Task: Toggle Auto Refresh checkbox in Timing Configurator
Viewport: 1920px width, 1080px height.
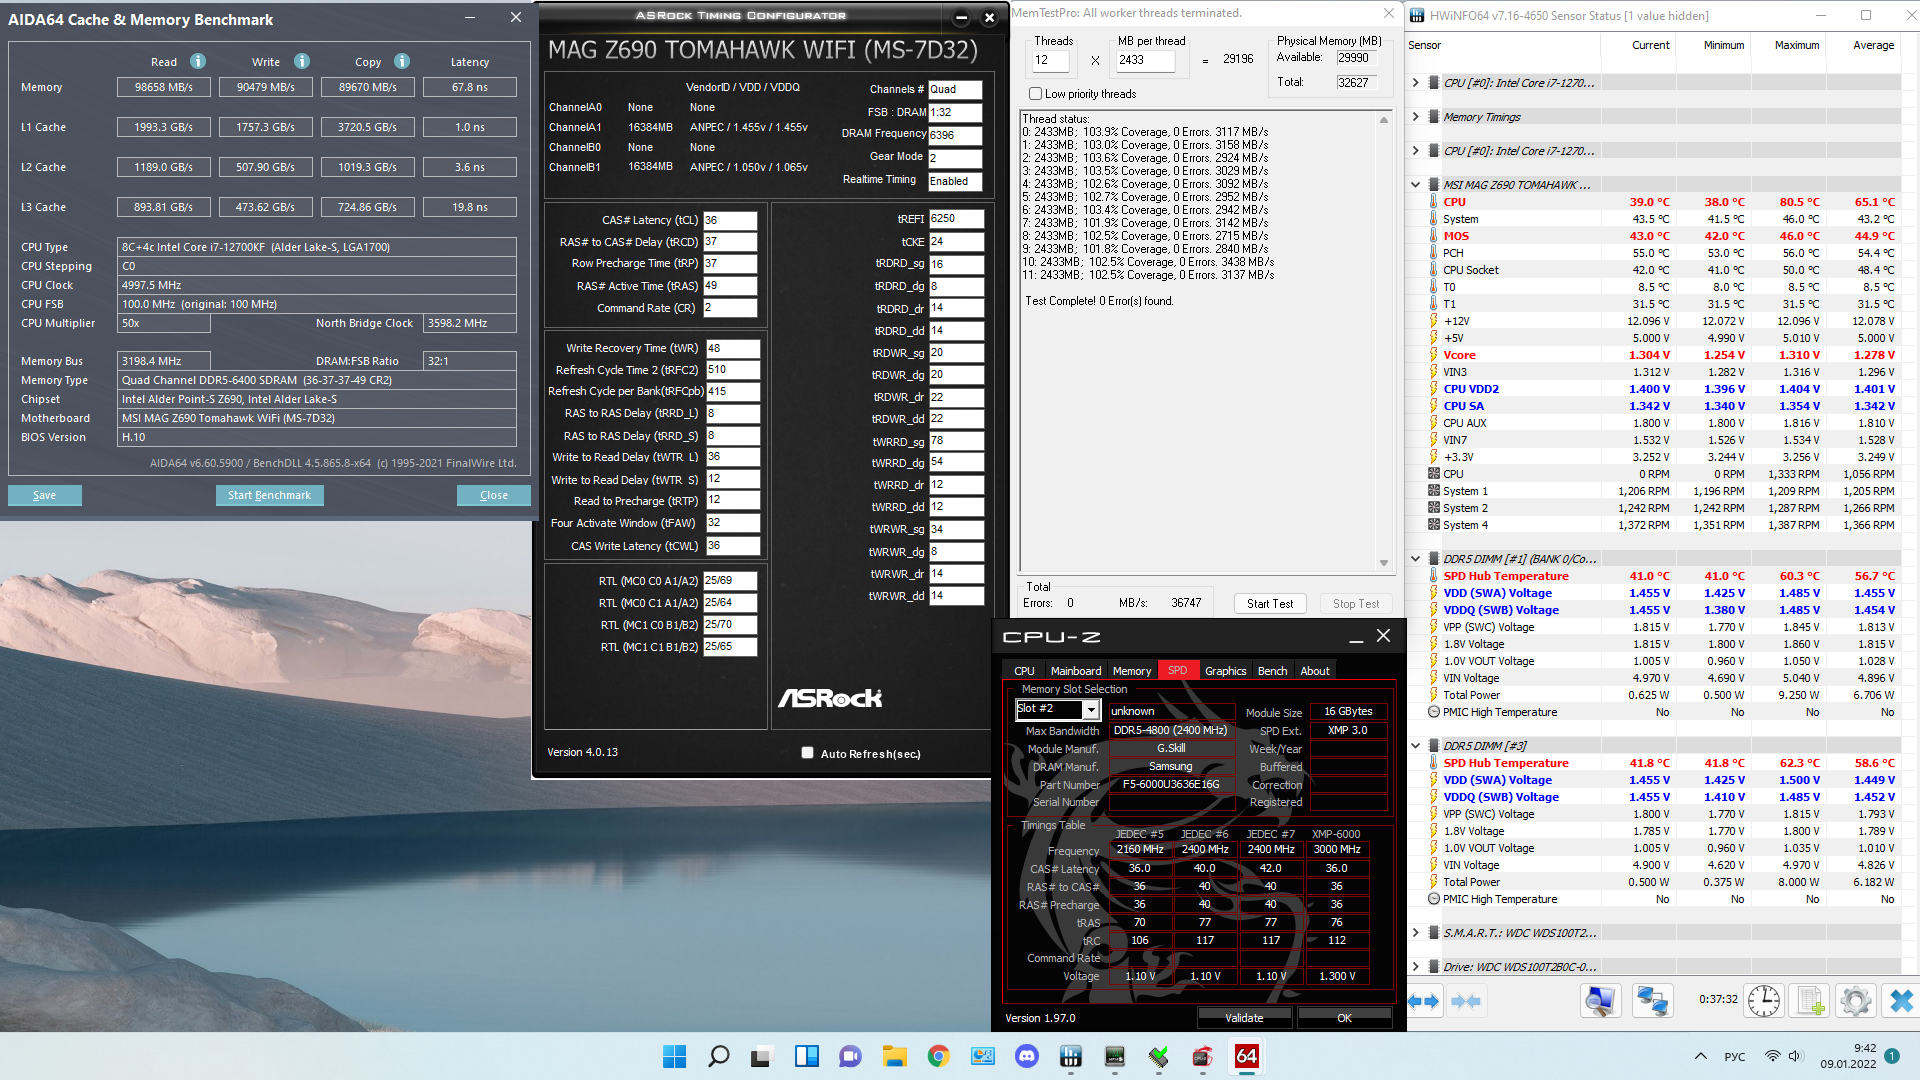Action: pyautogui.click(x=807, y=753)
